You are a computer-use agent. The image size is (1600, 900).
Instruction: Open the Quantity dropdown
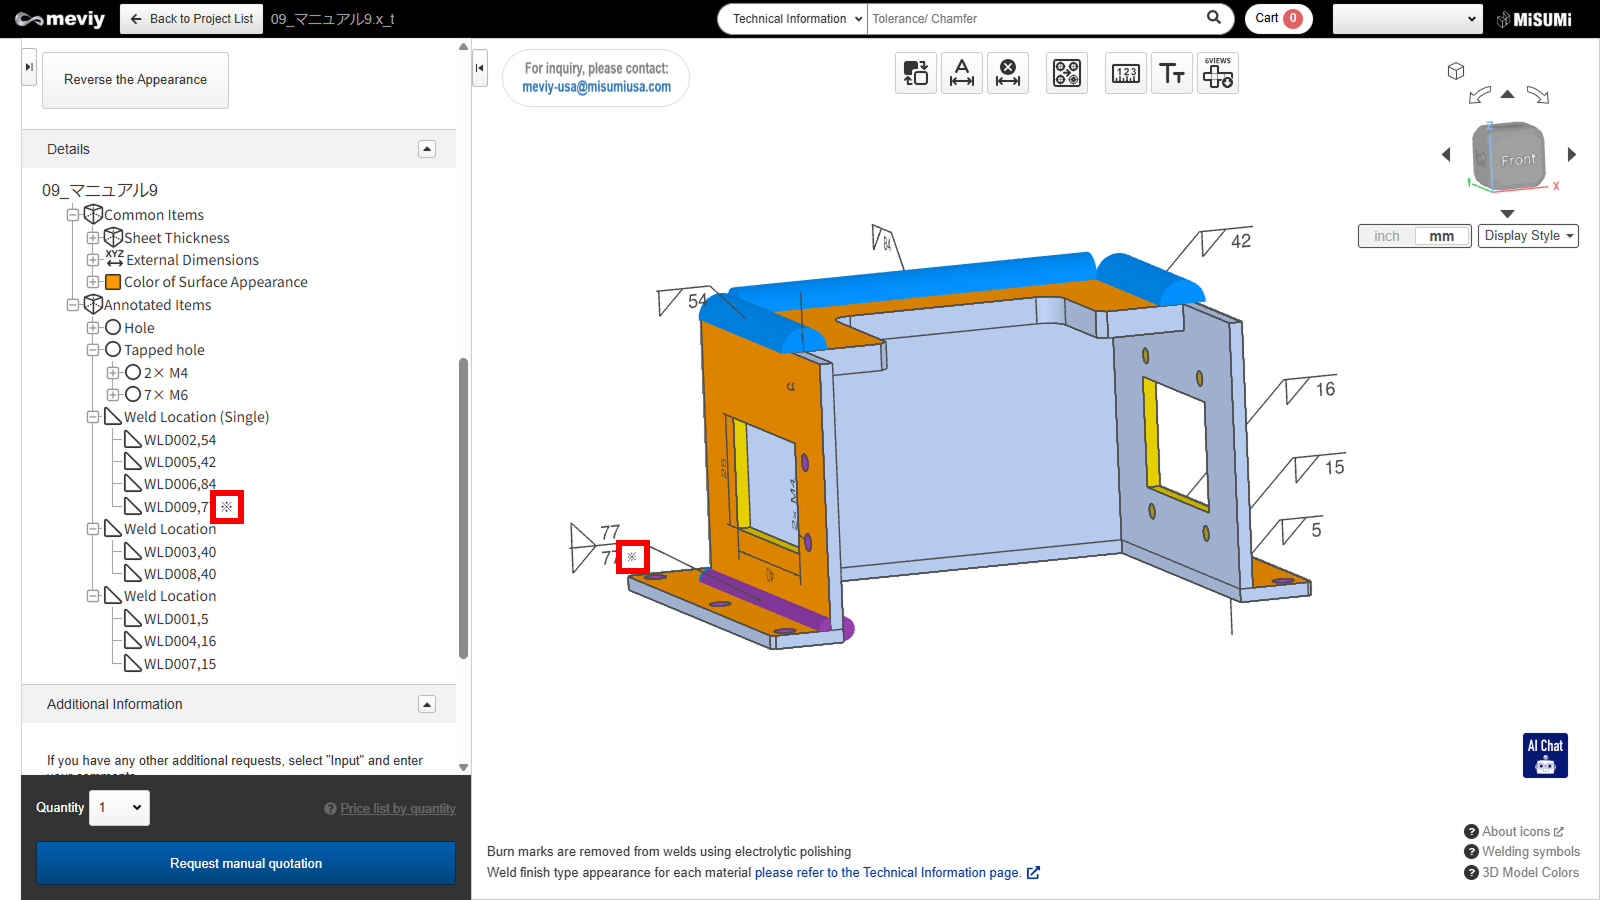point(119,808)
